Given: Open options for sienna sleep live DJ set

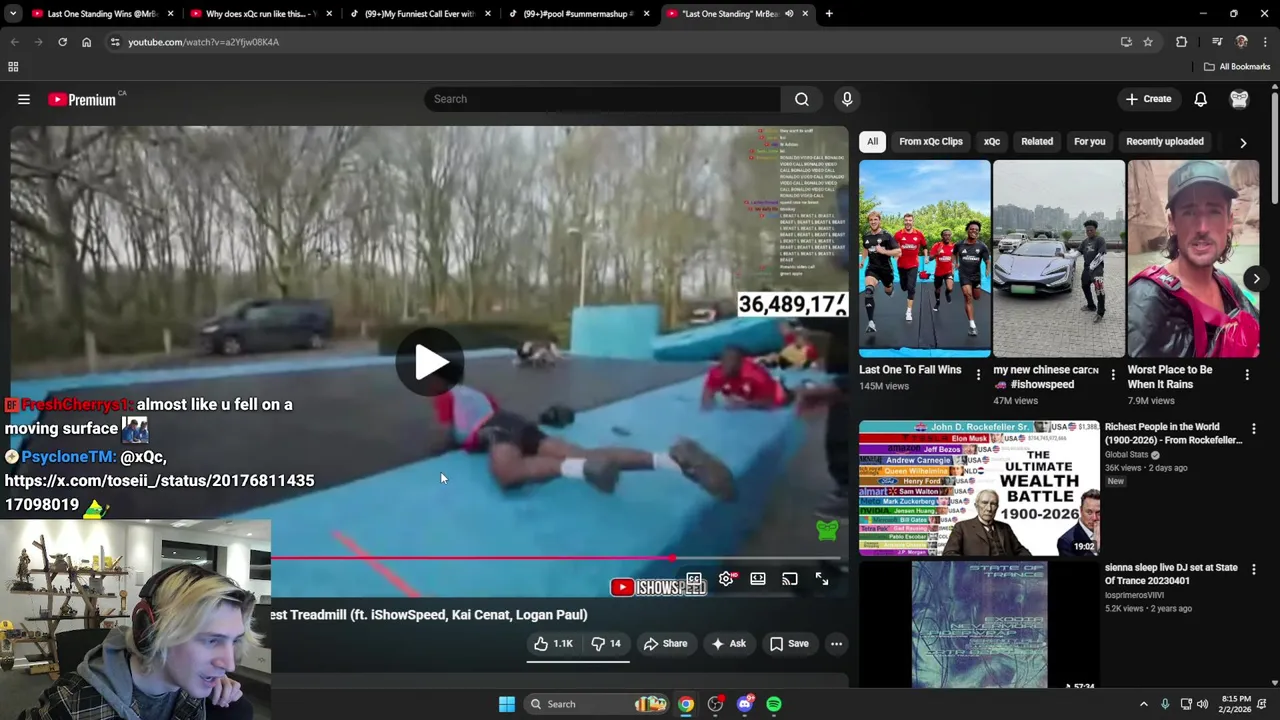Looking at the screenshot, I should pos(1253,568).
